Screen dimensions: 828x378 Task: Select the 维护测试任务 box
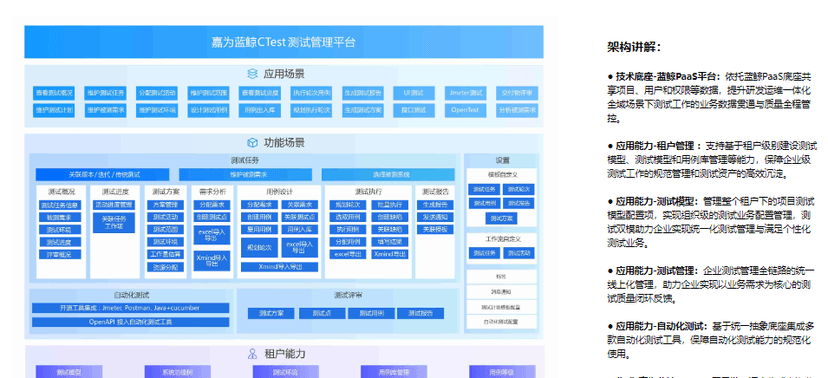pos(106,93)
